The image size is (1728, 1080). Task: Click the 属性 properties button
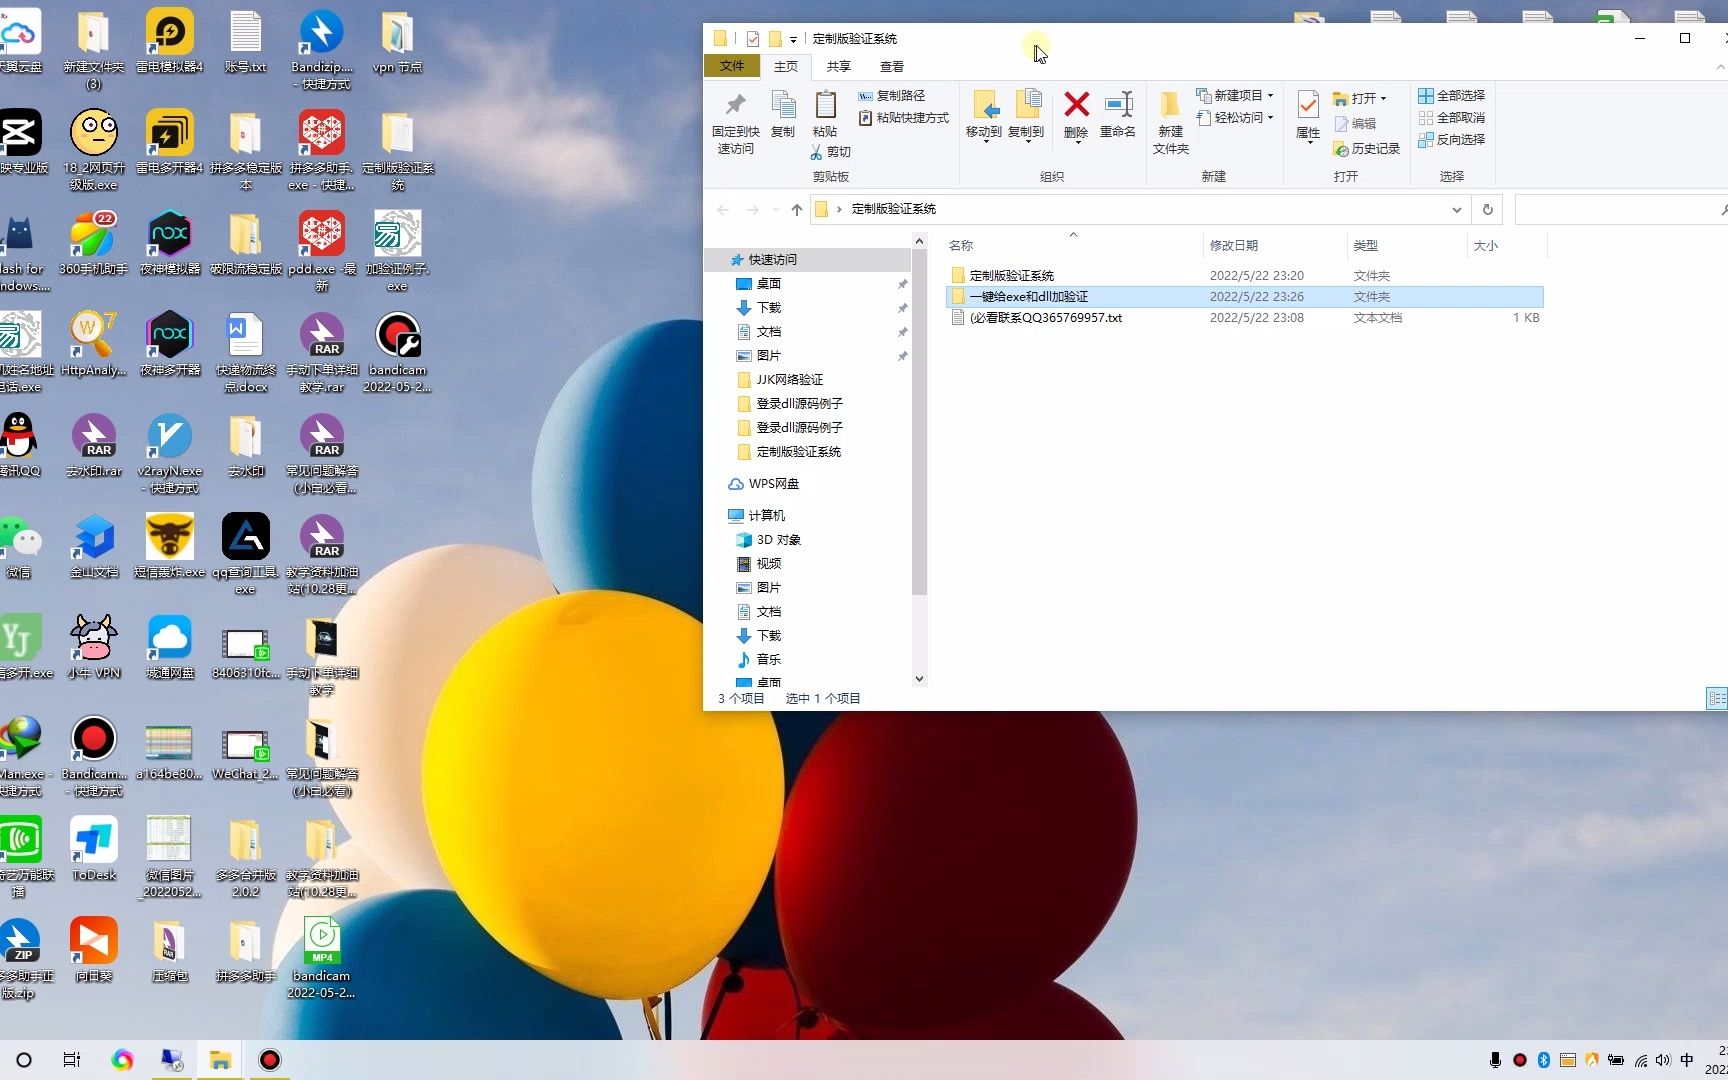pos(1308,116)
